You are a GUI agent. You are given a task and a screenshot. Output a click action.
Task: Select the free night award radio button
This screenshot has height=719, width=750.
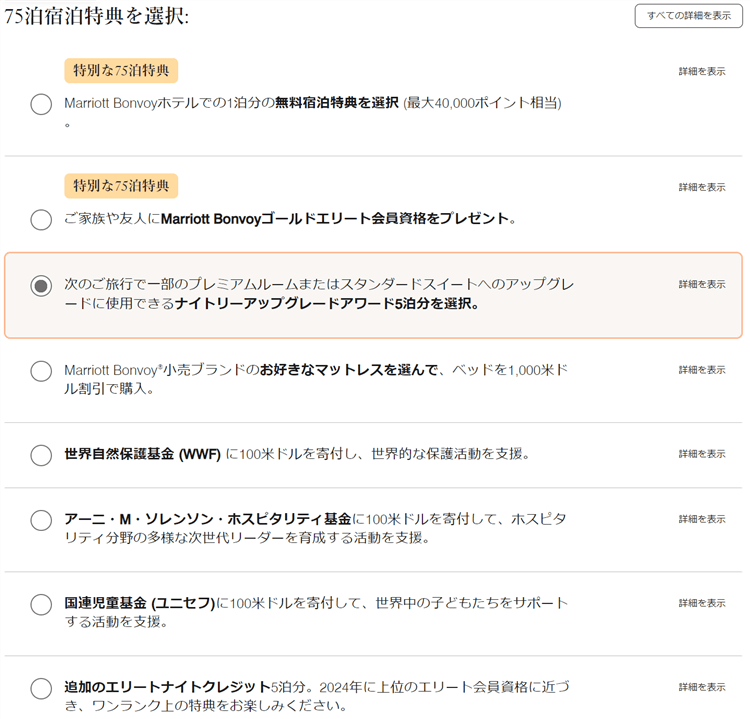pos(41,104)
